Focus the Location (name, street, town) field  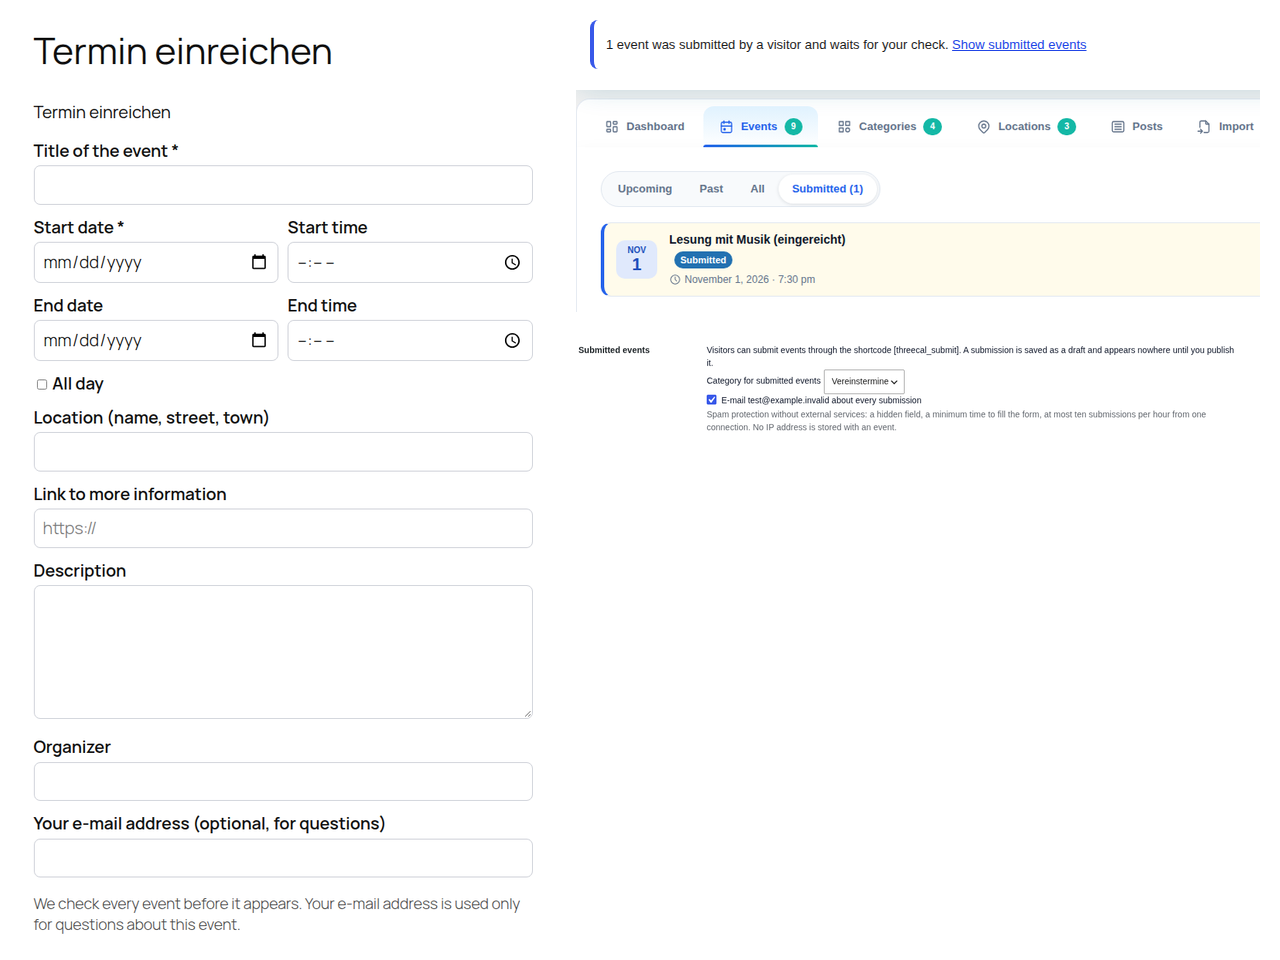pos(283,452)
